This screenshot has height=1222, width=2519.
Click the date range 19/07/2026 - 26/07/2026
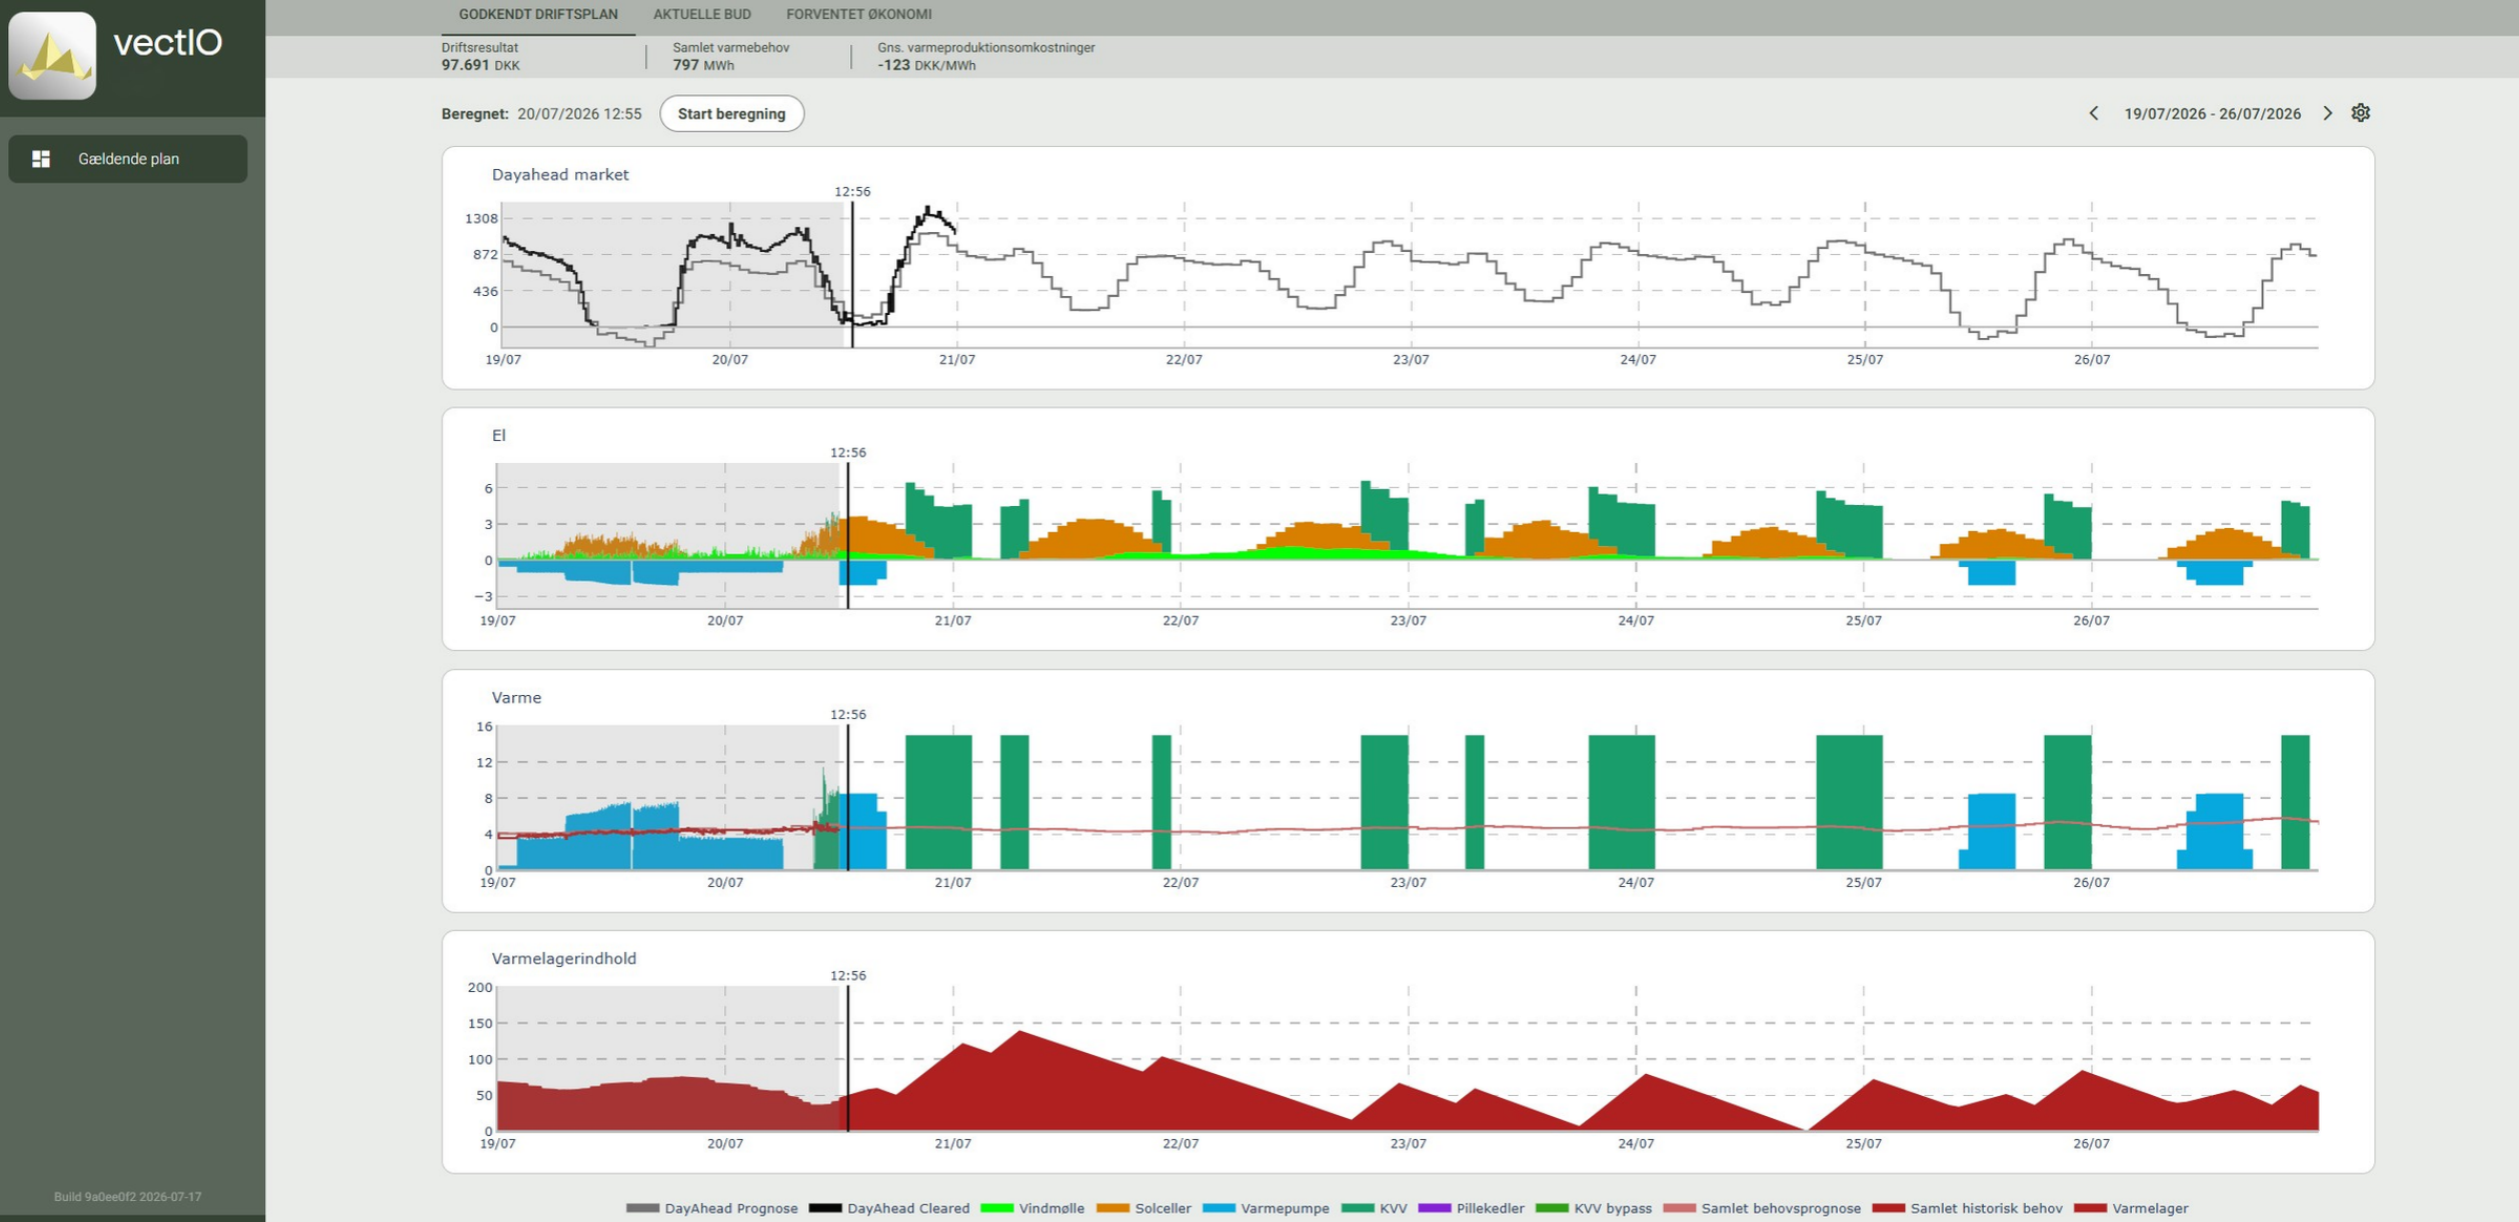pos(2212,113)
